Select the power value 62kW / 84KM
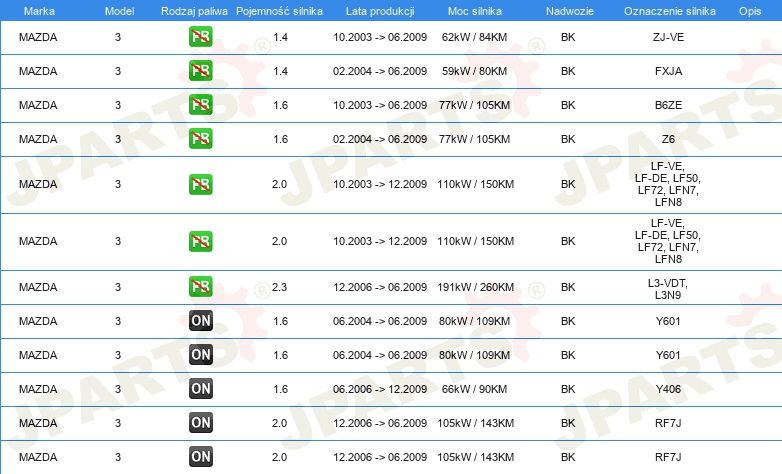This screenshot has height=474, width=782. 474,37
